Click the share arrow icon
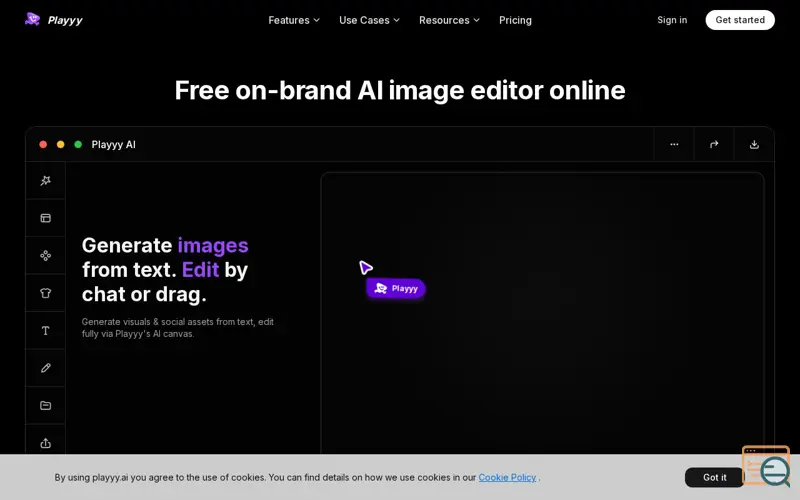This screenshot has width=800, height=500. pos(714,144)
